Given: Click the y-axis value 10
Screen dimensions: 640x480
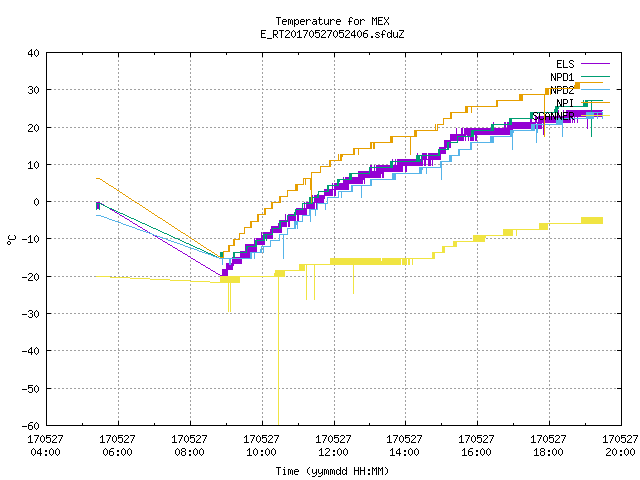Looking at the screenshot, I should click(33, 165).
